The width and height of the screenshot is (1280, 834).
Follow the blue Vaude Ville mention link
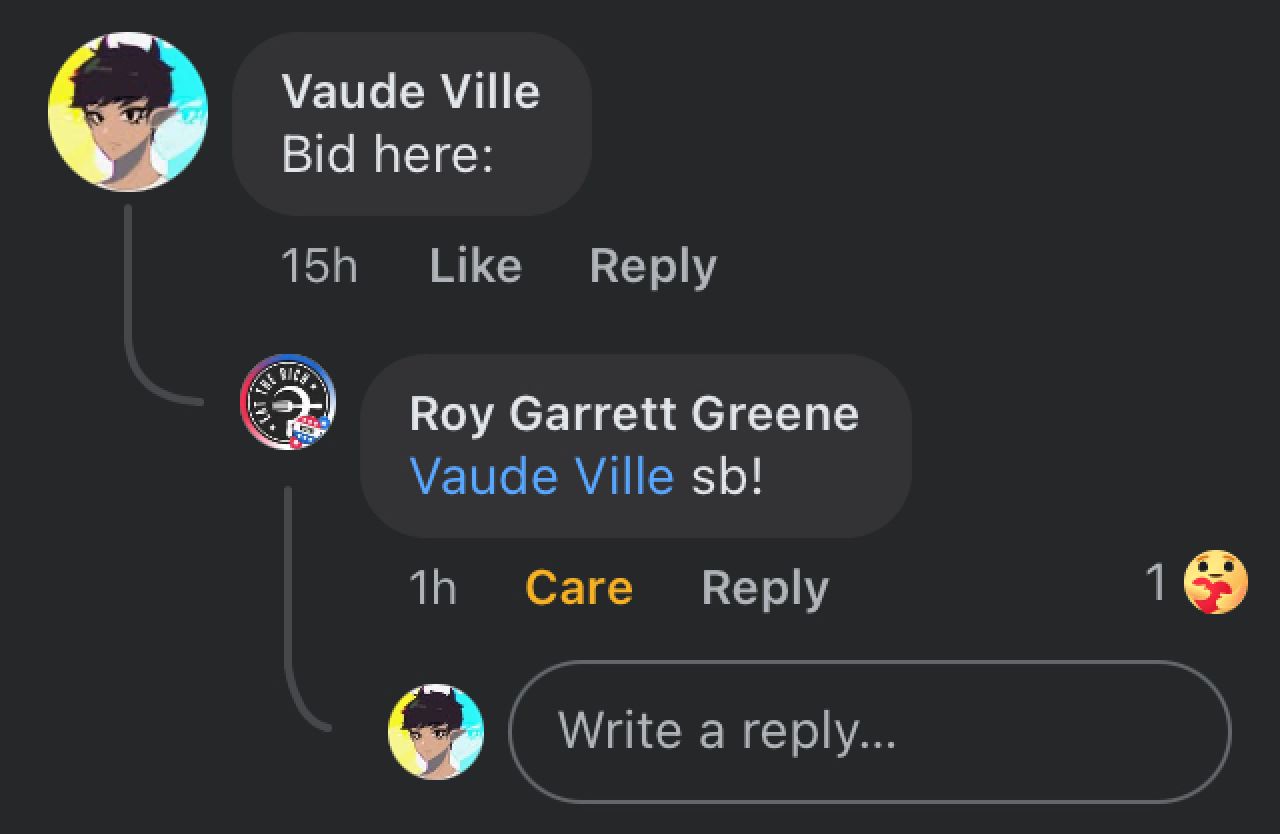542,476
